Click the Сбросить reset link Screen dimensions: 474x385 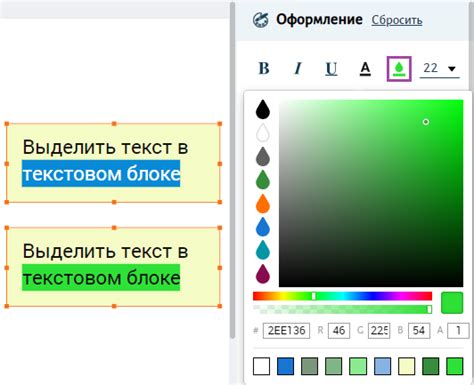pyautogui.click(x=397, y=20)
